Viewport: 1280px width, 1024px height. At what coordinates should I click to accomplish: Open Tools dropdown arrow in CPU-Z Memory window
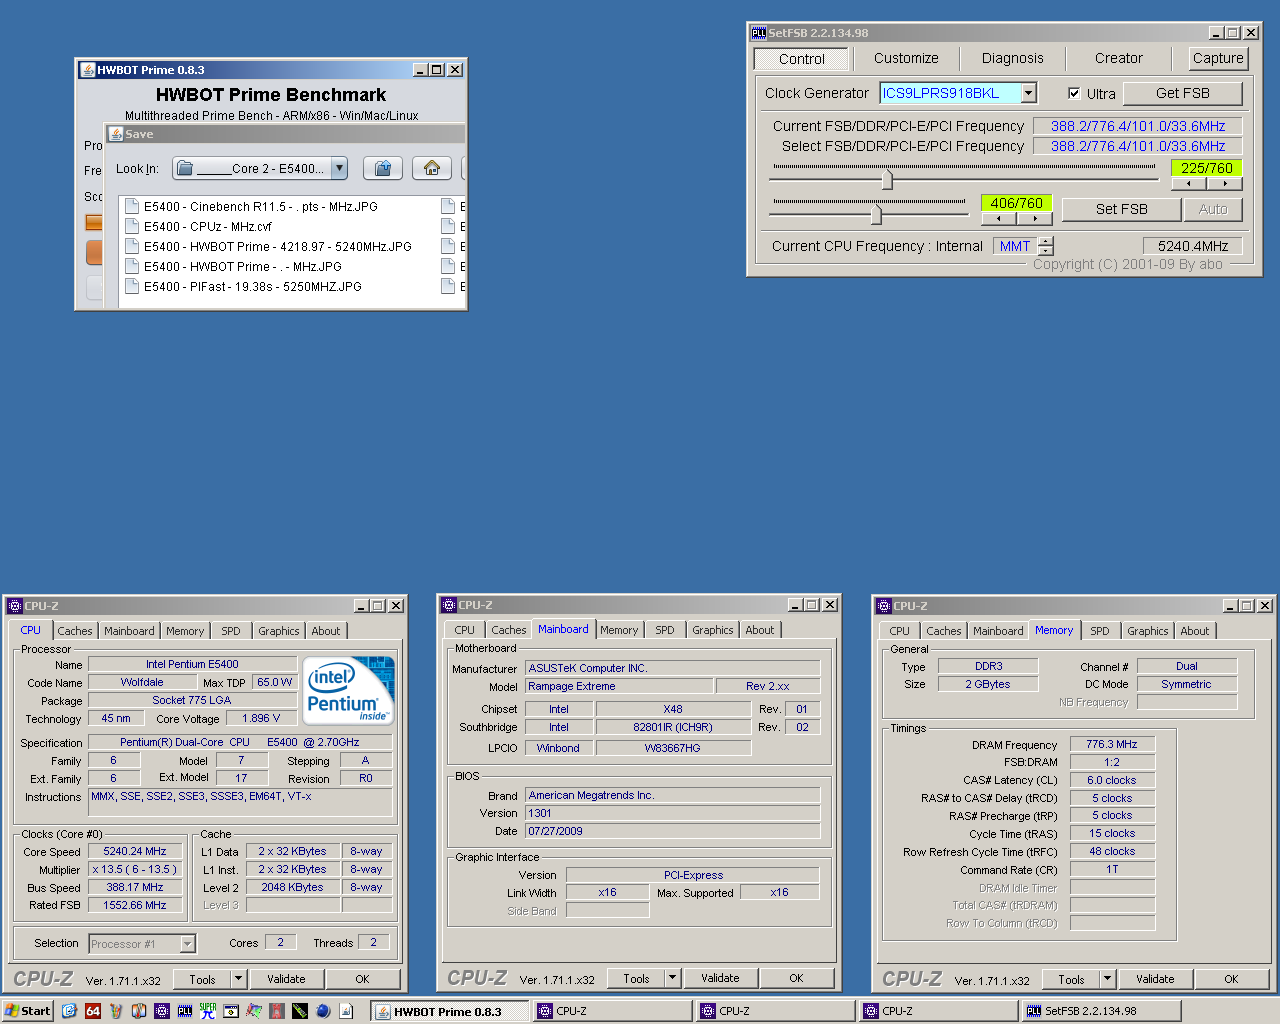(x=1107, y=979)
